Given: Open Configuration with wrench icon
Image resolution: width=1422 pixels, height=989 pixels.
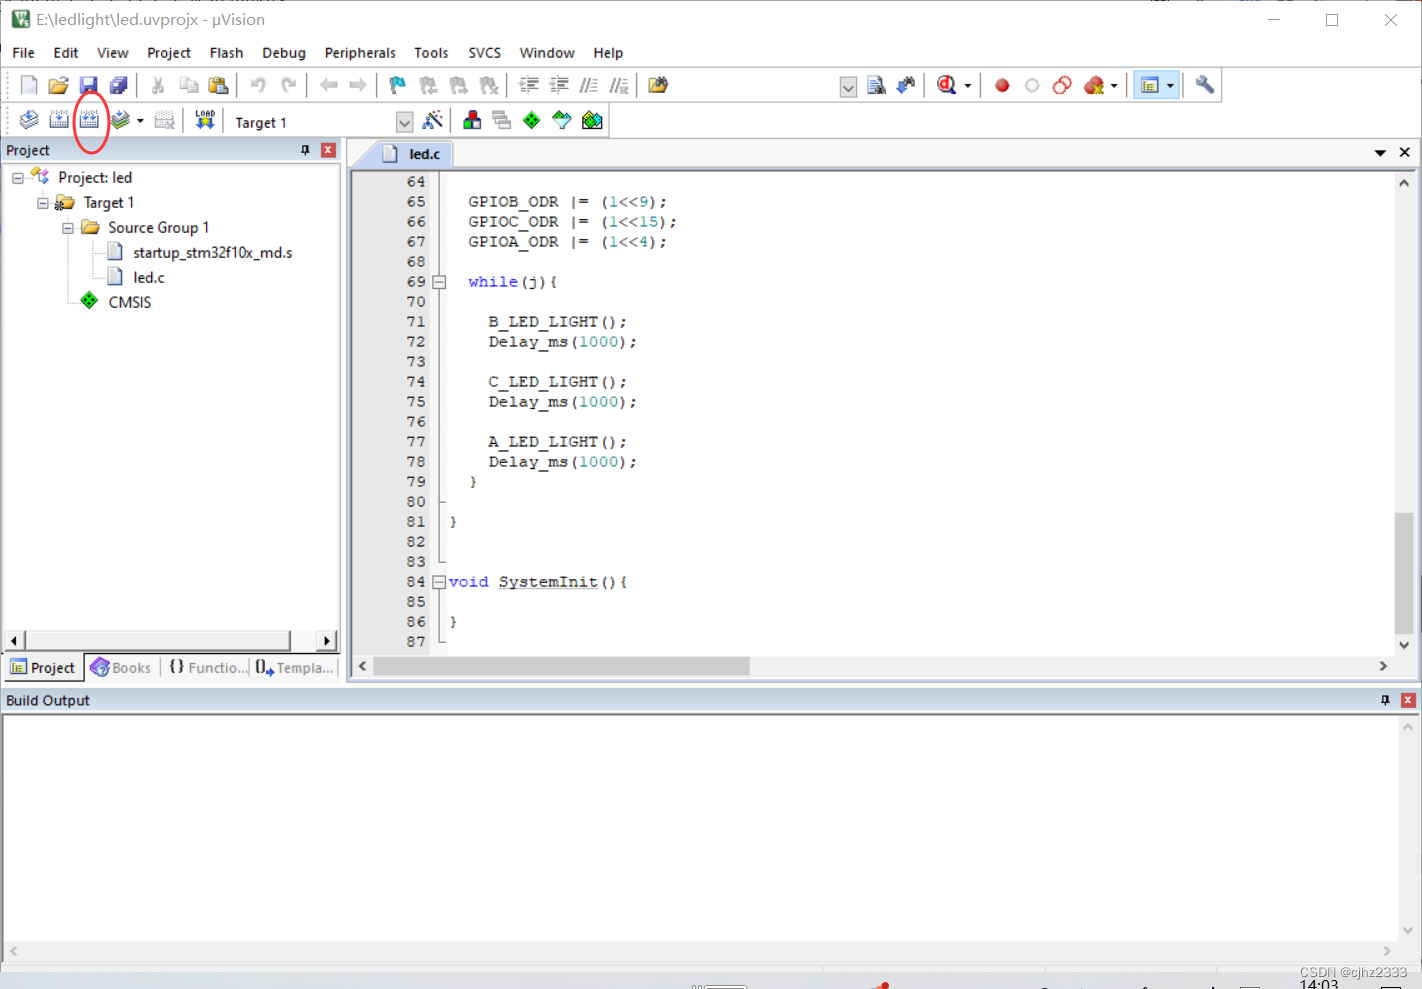Looking at the screenshot, I should (1205, 86).
